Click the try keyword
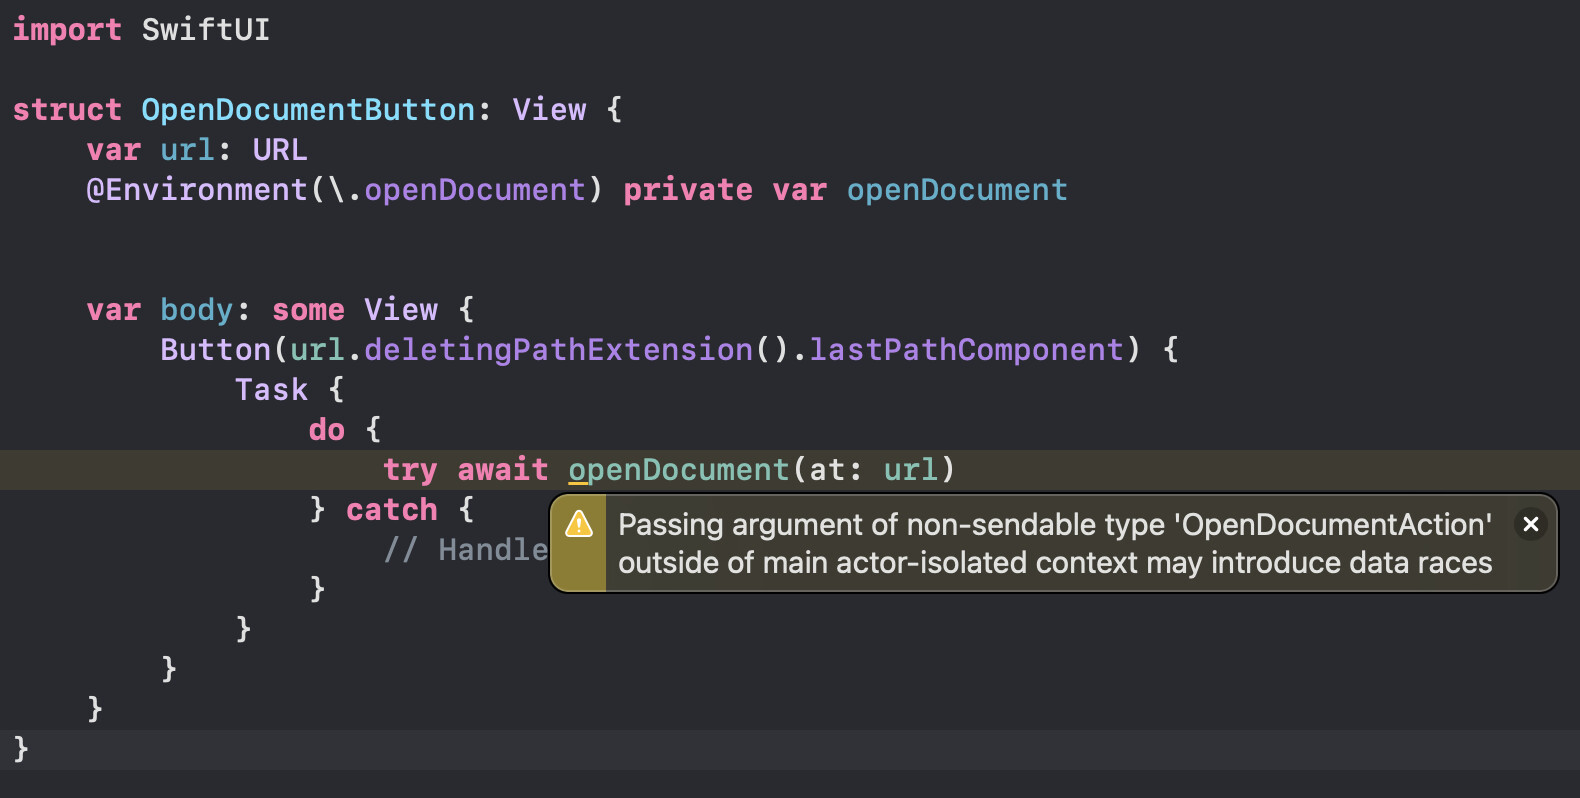Viewport: 1580px width, 798px height. [410, 470]
